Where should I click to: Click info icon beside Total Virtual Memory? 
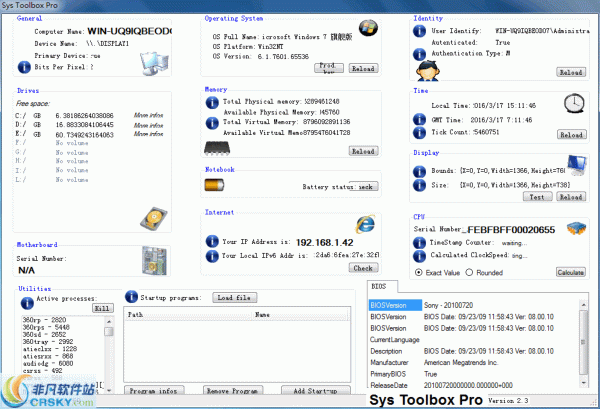tap(212, 123)
